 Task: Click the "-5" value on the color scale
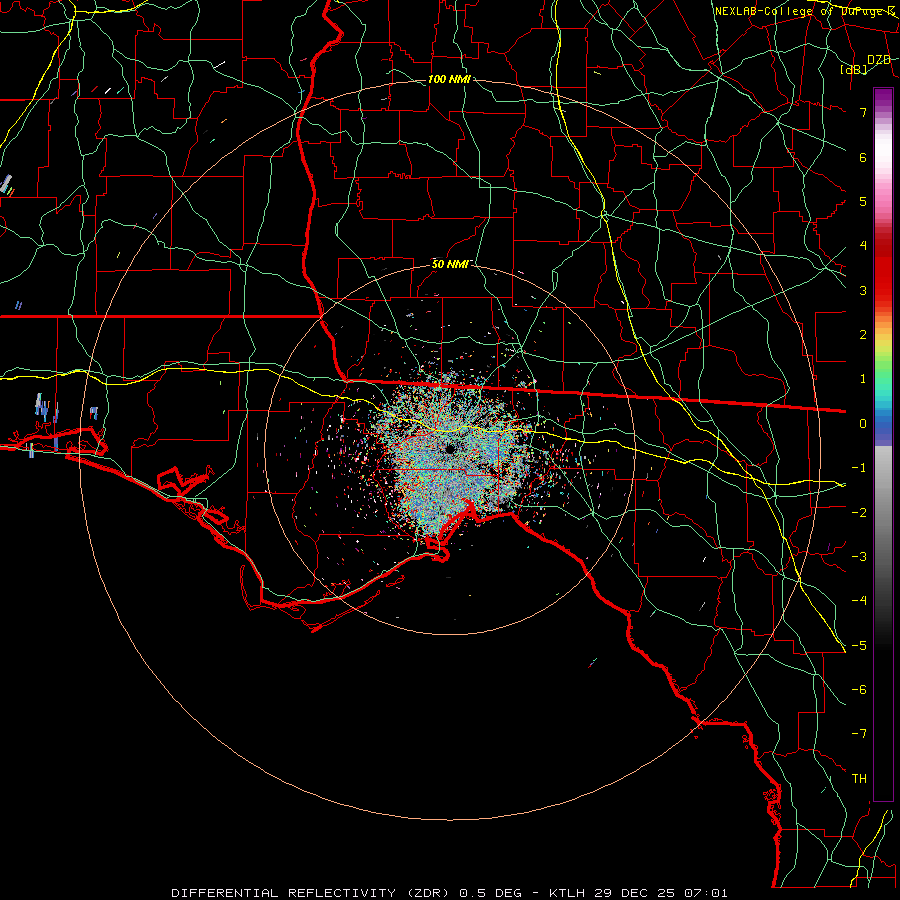click(859, 645)
